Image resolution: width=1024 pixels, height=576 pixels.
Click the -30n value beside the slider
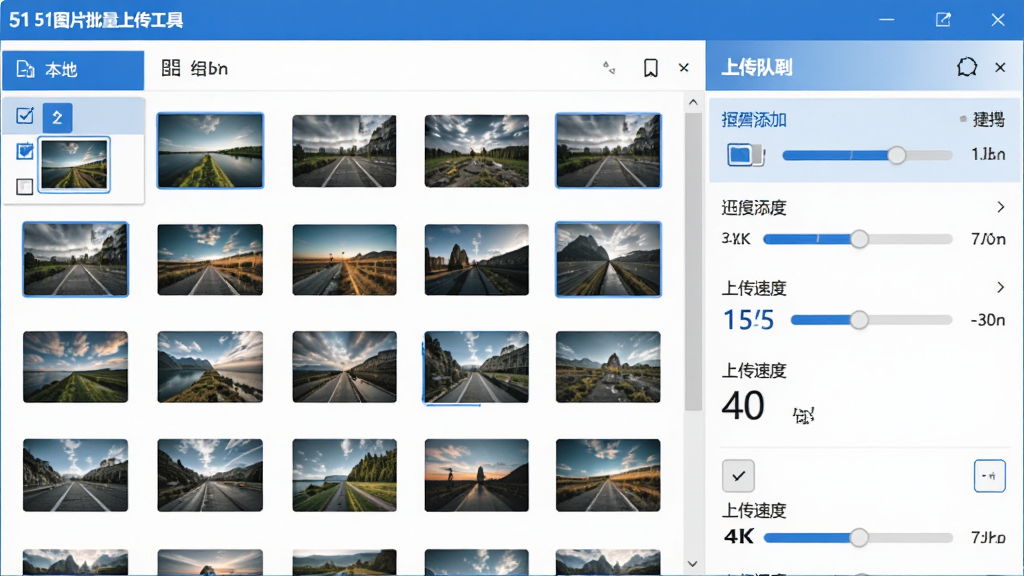(987, 320)
